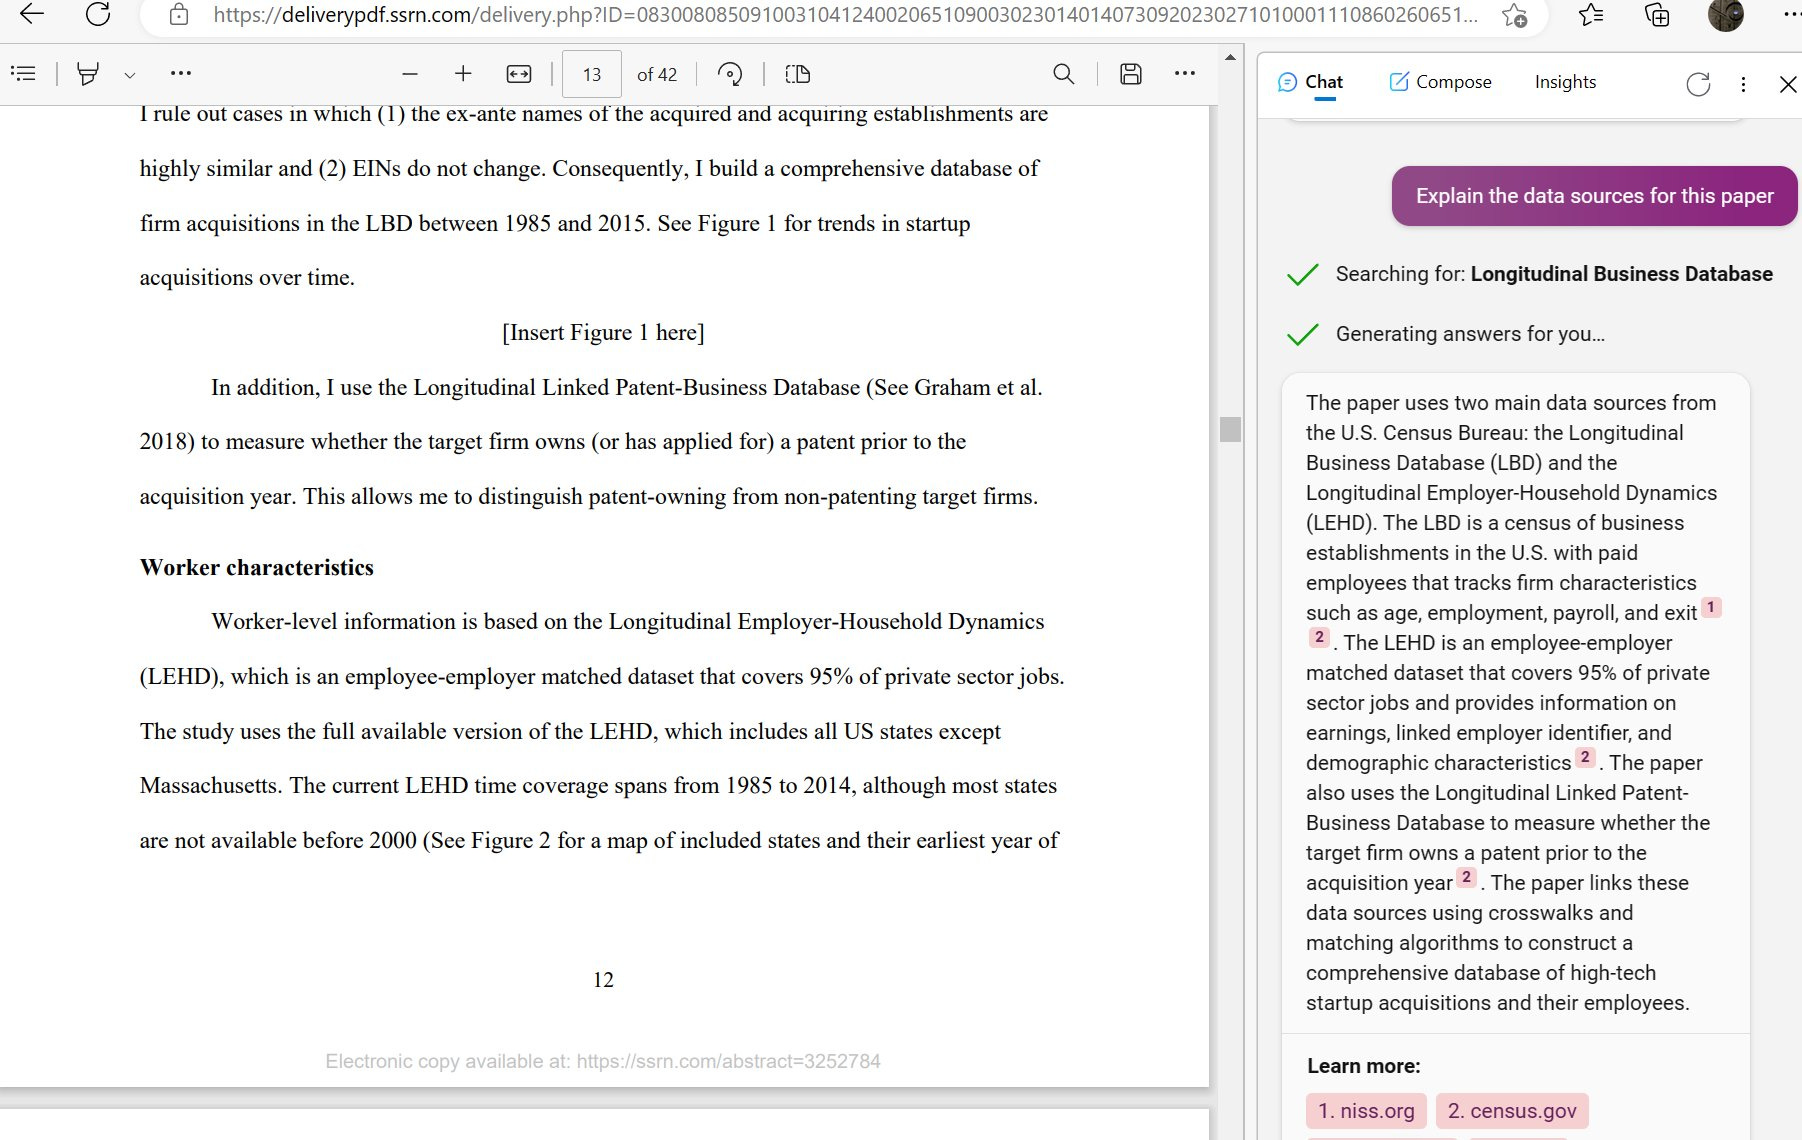Open the sidebar vertical dots menu

tap(1743, 84)
